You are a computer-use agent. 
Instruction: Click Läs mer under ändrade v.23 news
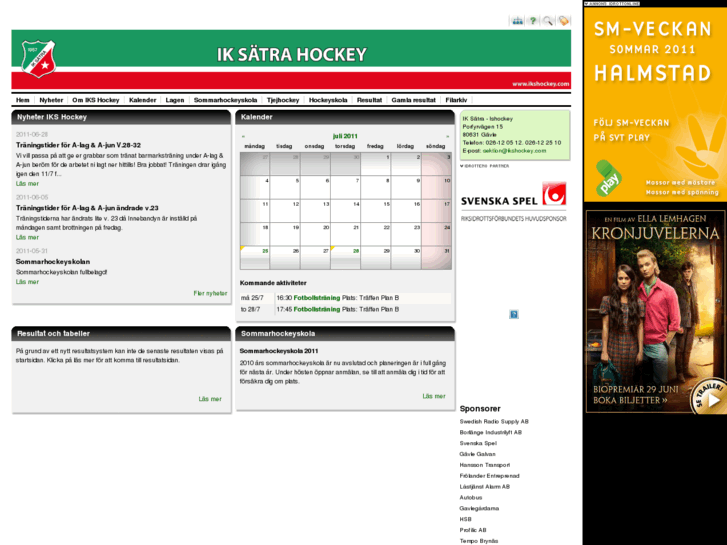tap(27, 237)
